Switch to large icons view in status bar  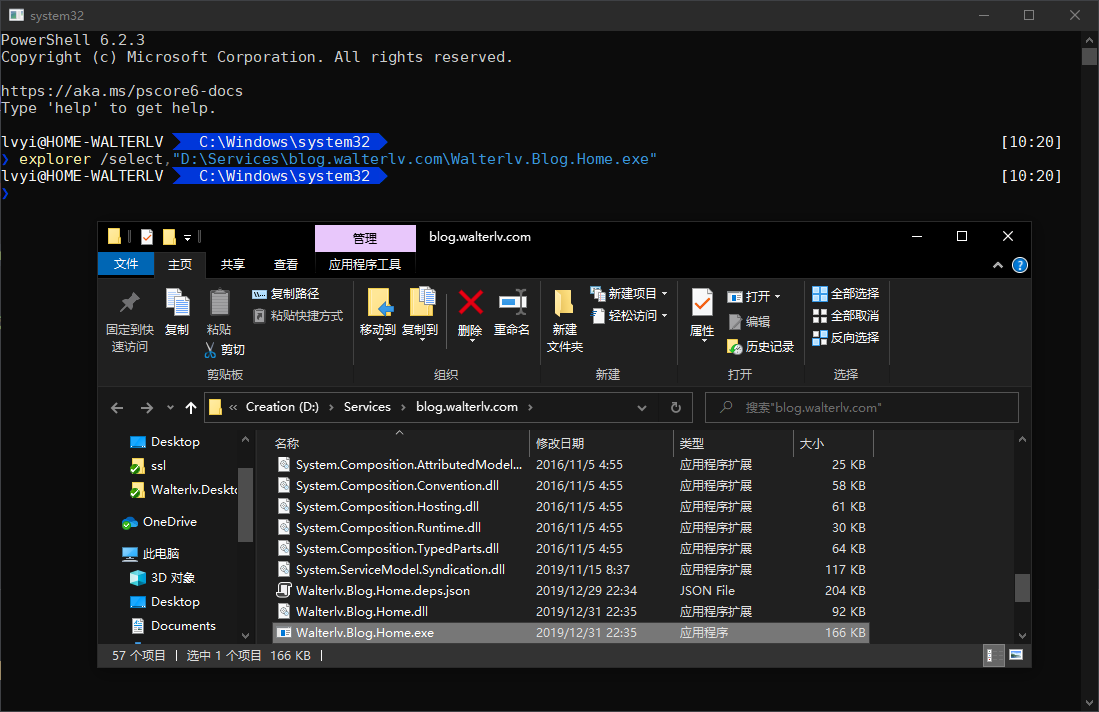pyautogui.click(x=1016, y=655)
